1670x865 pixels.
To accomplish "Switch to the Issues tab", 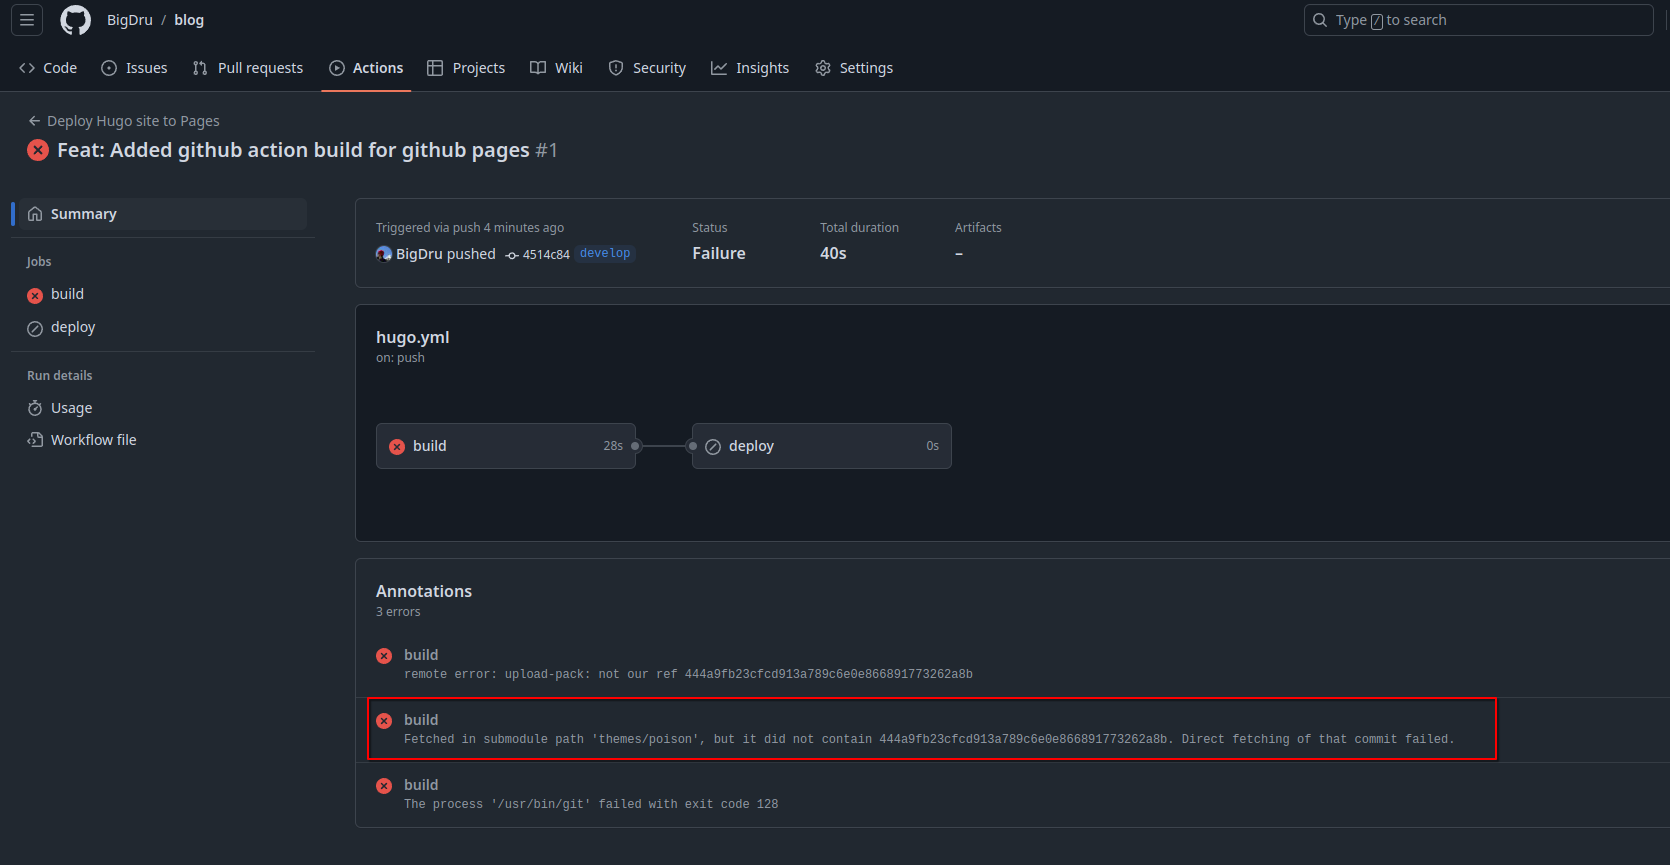I will point(134,68).
